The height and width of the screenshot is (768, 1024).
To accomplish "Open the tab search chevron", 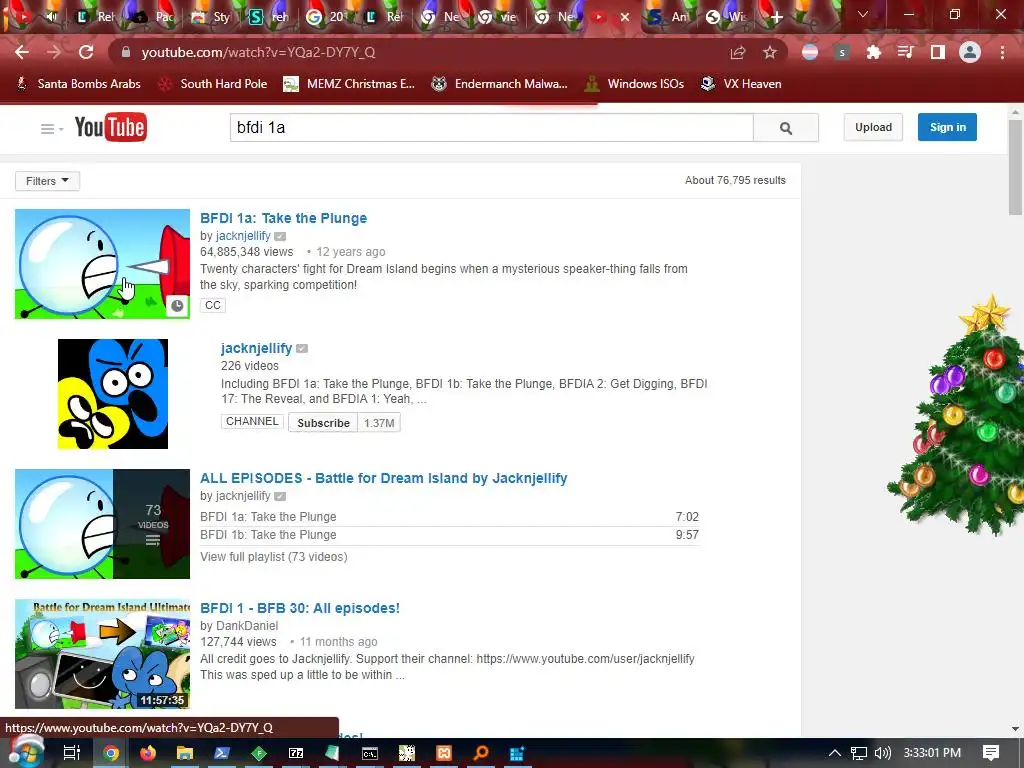I will tap(863, 14).
